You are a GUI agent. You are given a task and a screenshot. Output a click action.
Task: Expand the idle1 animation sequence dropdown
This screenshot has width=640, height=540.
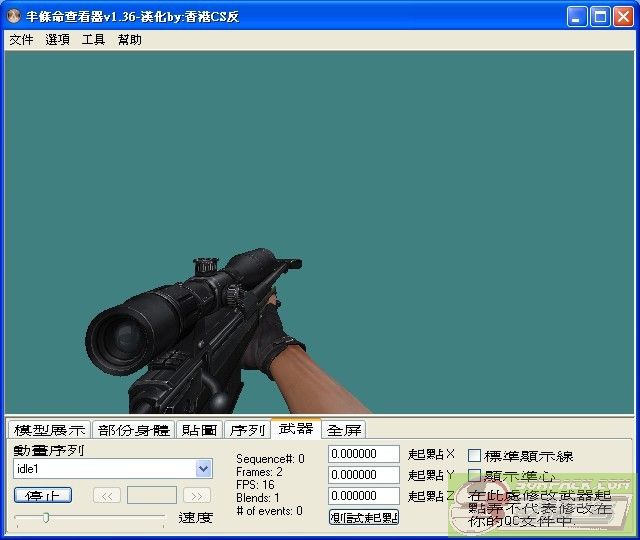pyautogui.click(x=203, y=469)
